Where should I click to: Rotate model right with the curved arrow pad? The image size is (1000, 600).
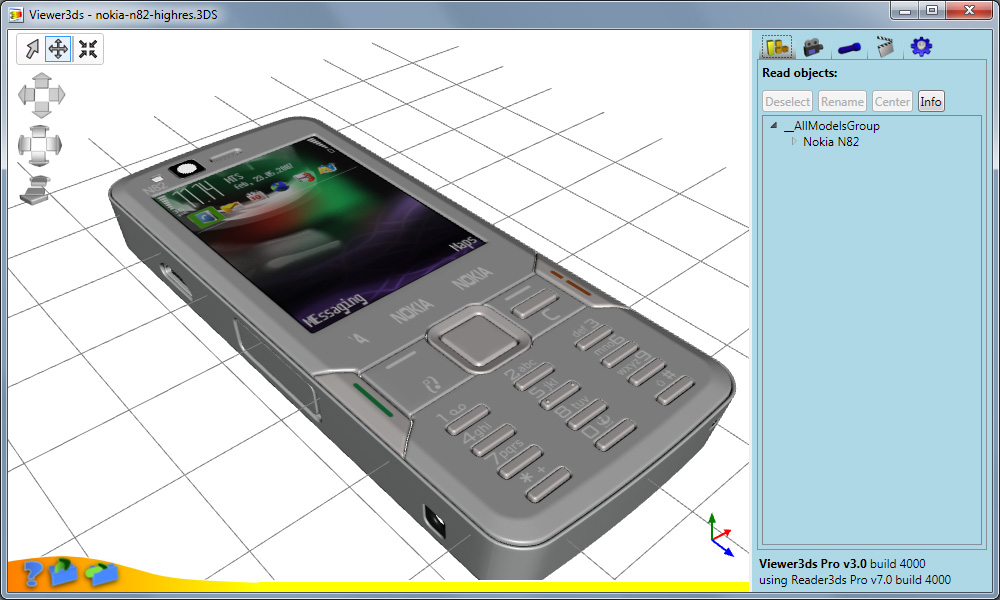pos(55,145)
